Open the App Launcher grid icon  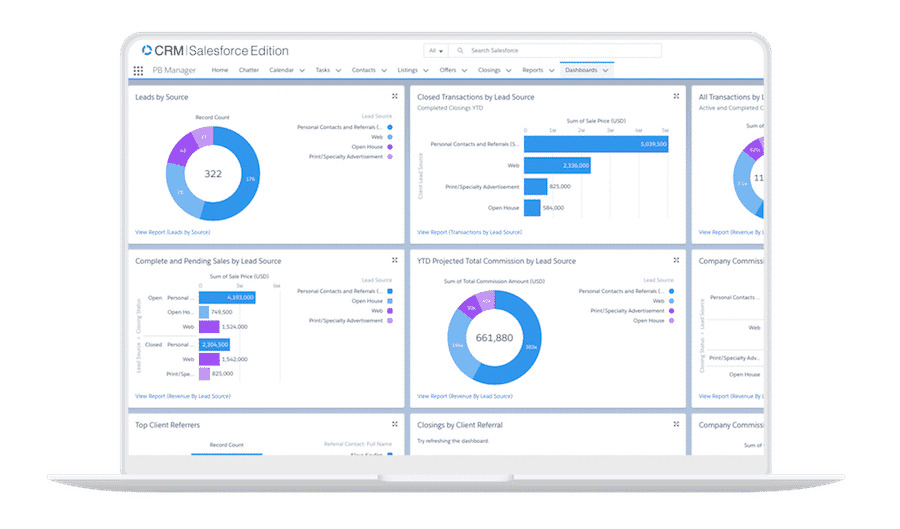click(138, 71)
